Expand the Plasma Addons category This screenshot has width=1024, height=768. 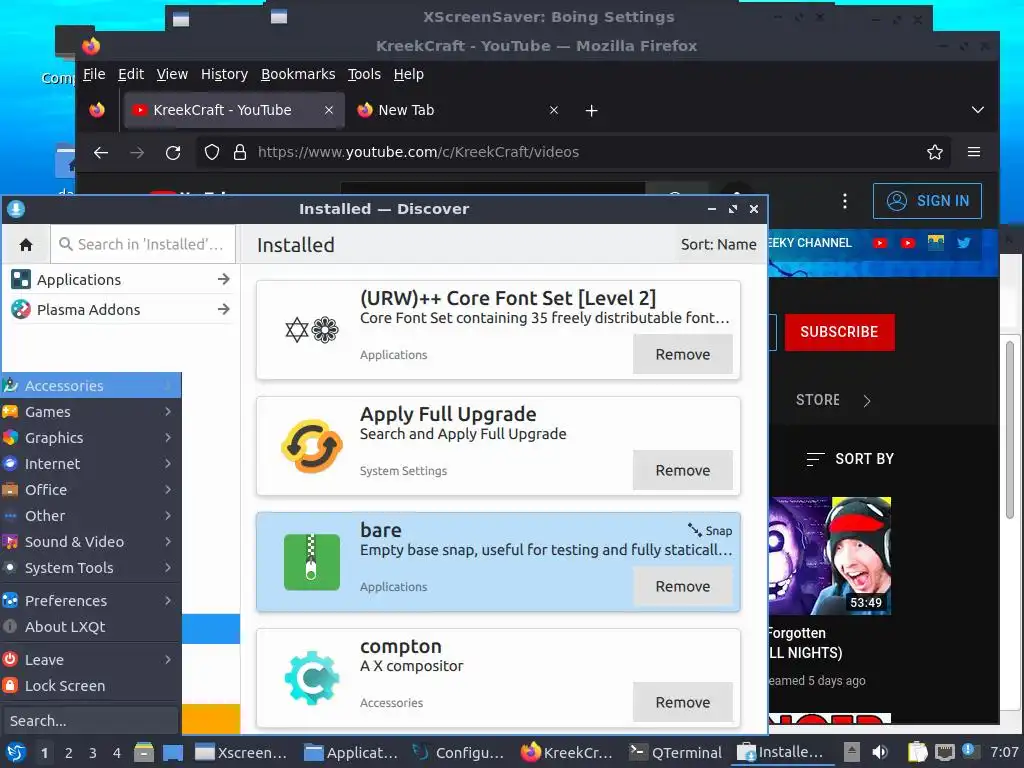121,310
